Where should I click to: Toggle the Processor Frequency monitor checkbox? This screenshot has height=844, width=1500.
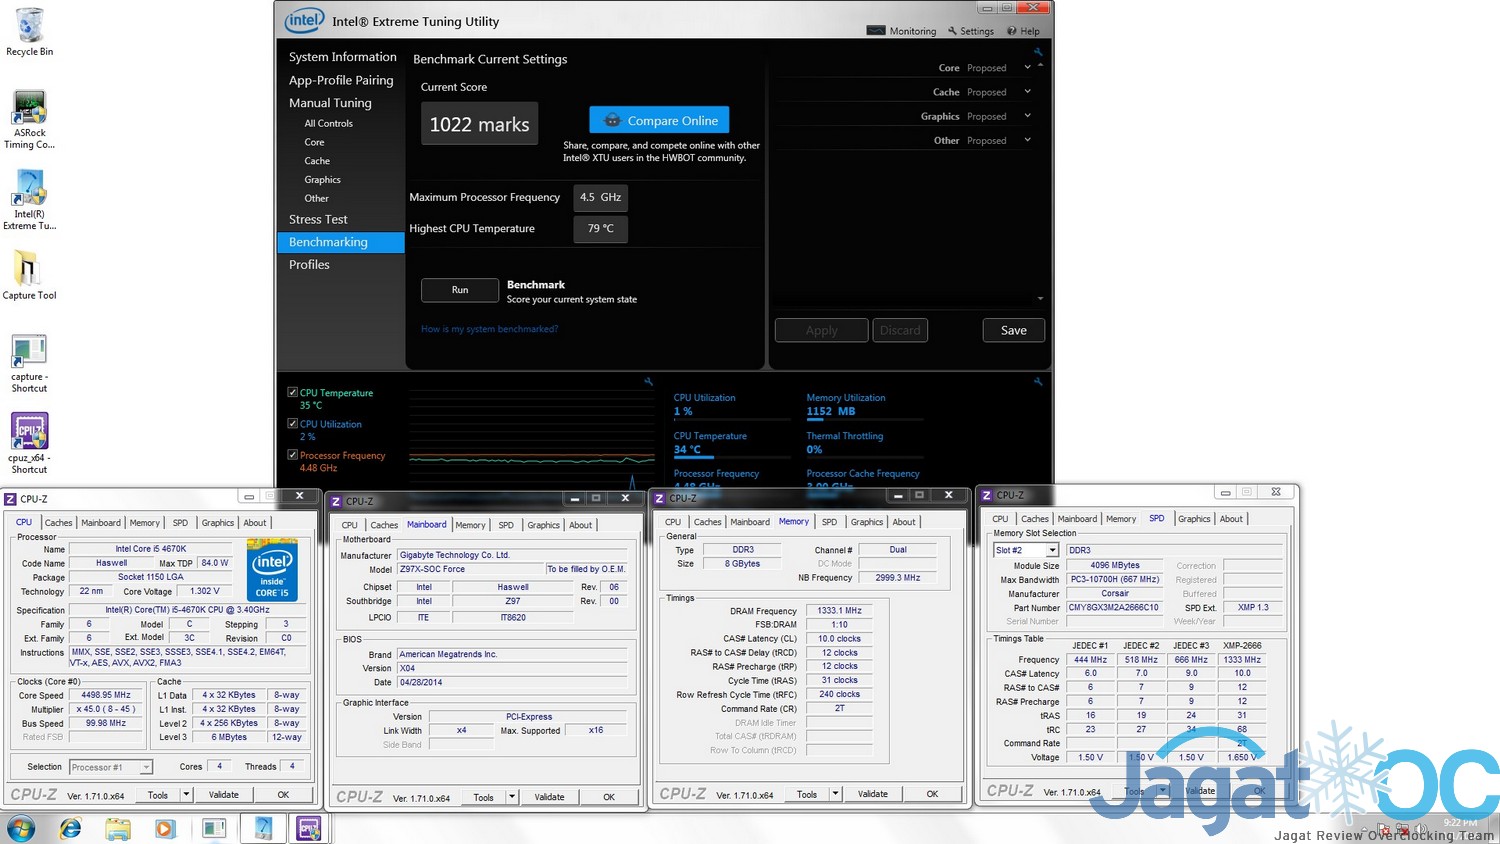pos(292,455)
